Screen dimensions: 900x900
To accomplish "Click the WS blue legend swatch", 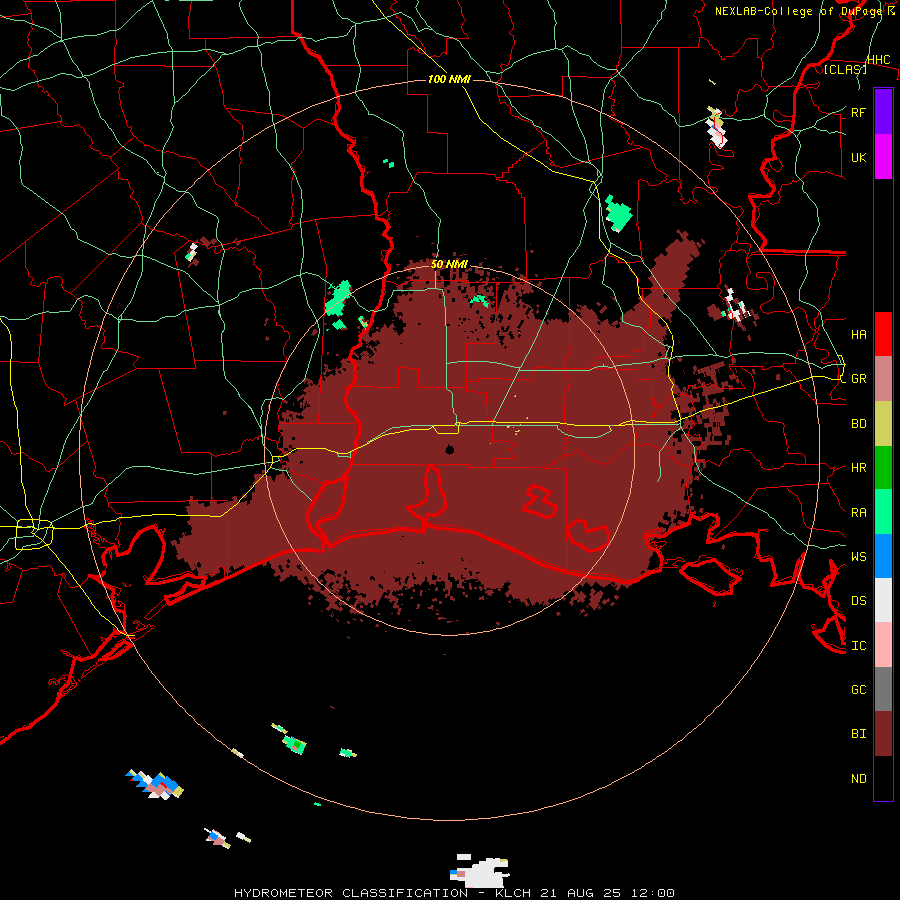I will click(x=883, y=556).
